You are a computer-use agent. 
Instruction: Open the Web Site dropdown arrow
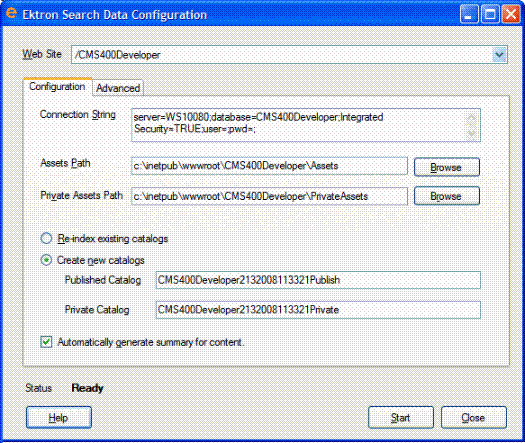point(499,55)
